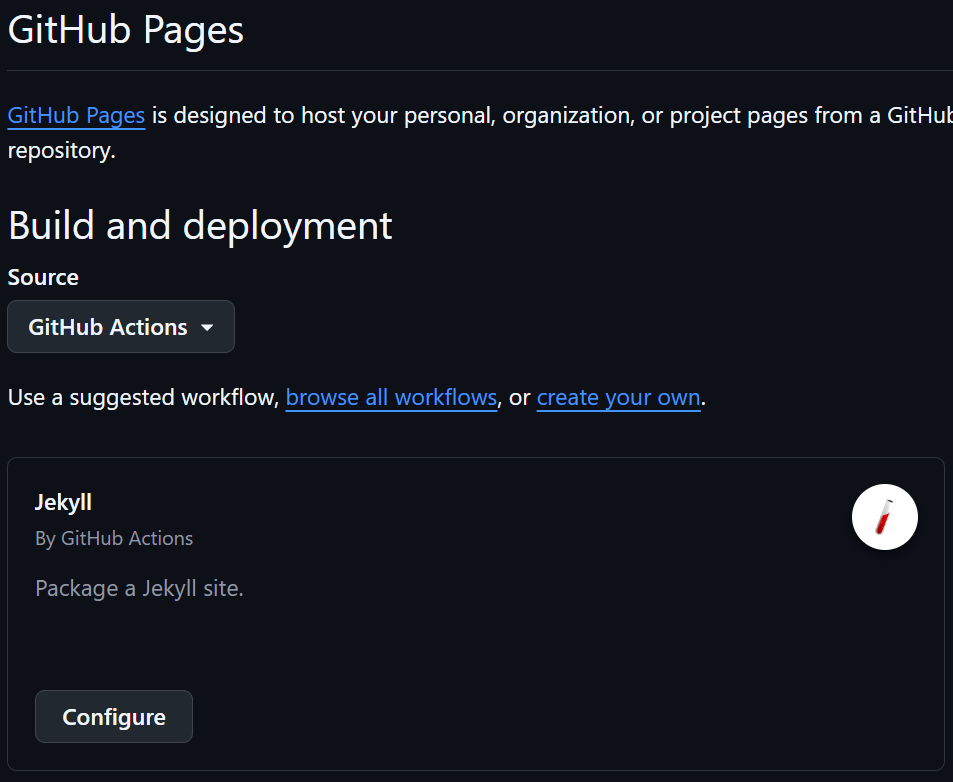953x782 pixels.
Task: Click the circular workflow badge on Jekyll card
Action: [x=884, y=517]
